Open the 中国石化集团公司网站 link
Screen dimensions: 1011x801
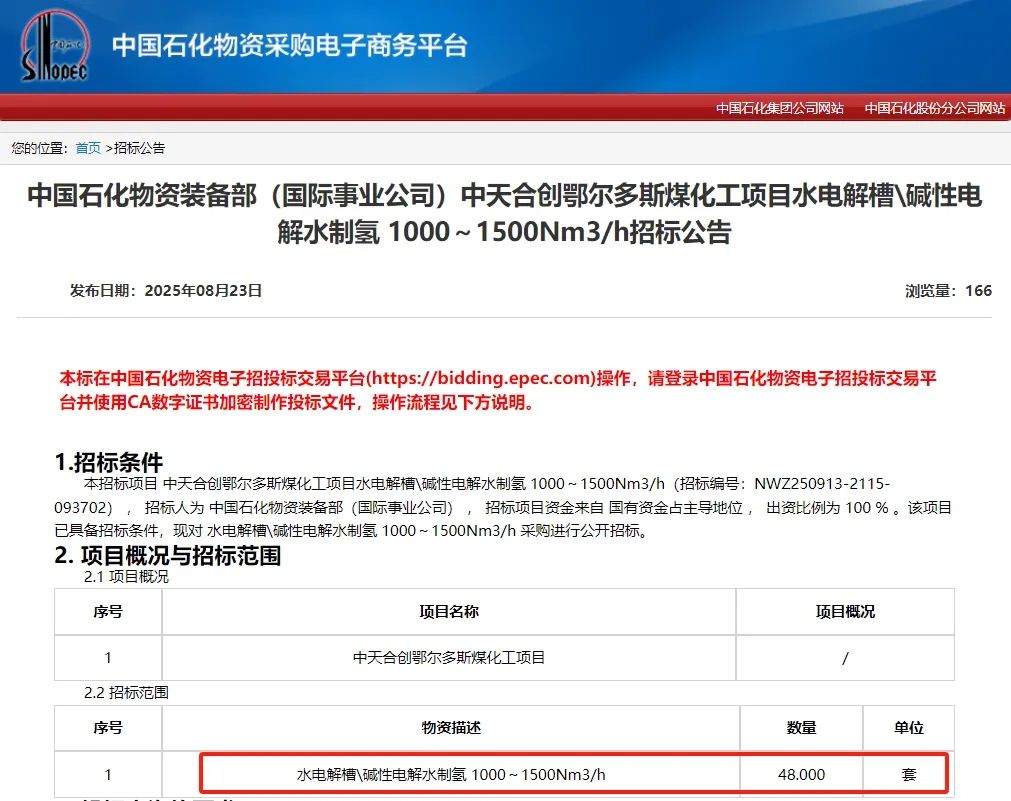click(779, 108)
